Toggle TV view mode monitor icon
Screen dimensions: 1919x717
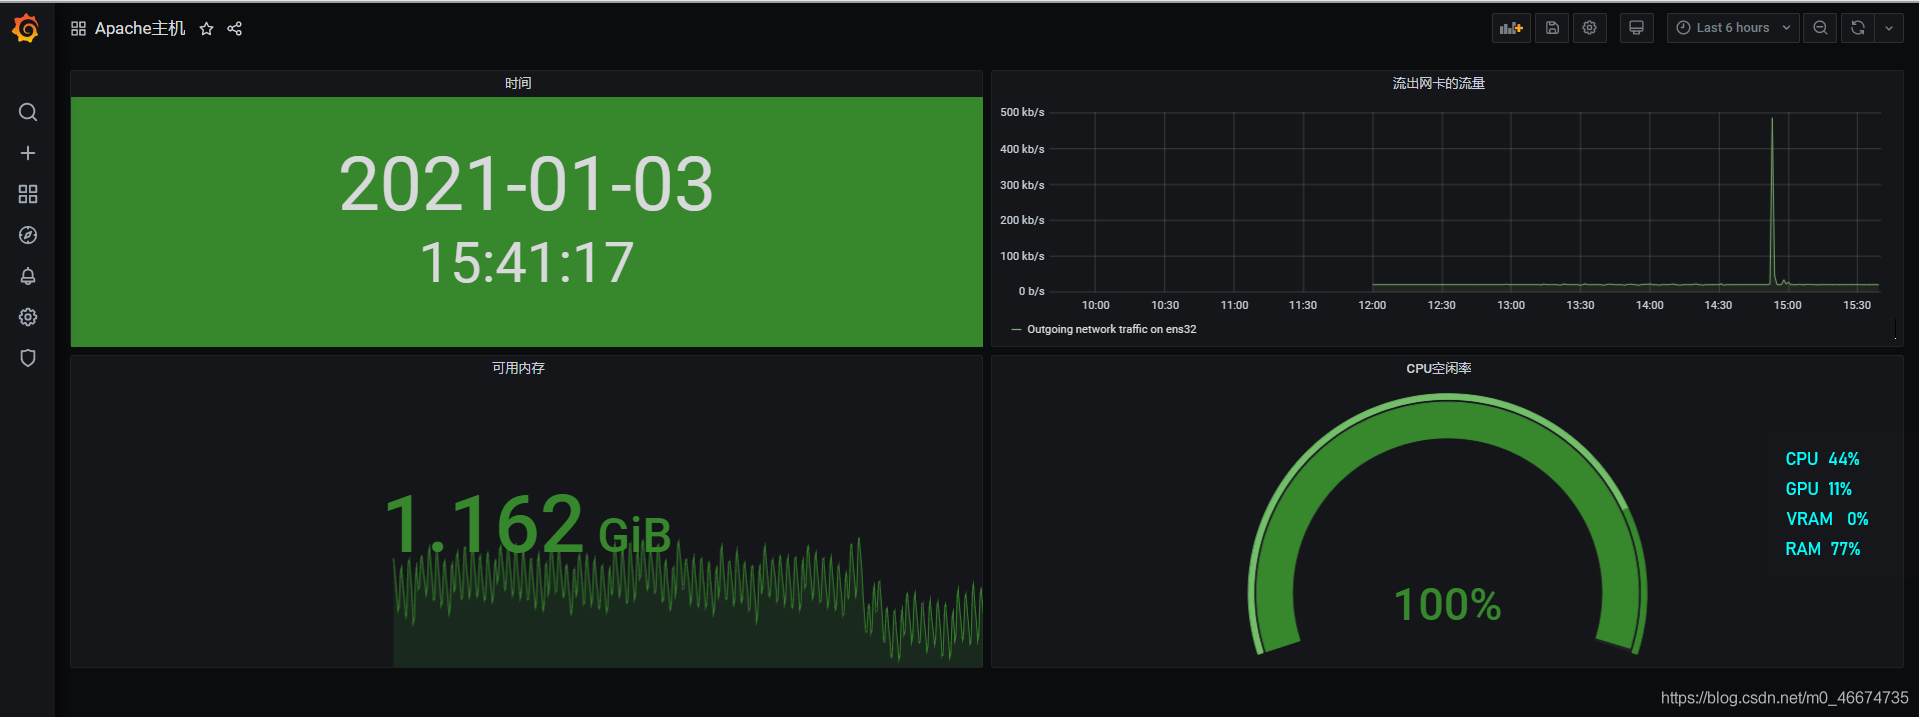[x=1636, y=28]
